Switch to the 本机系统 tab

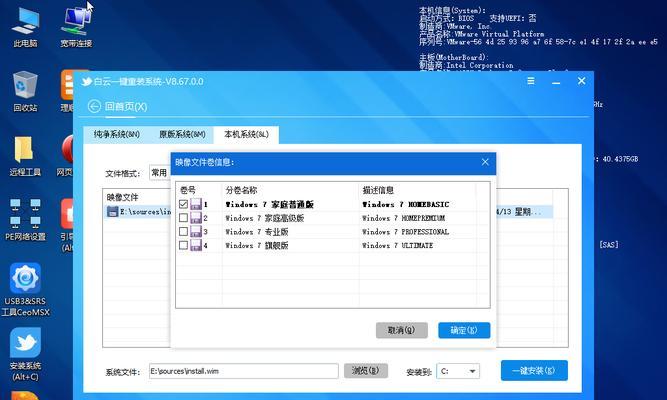(x=246, y=134)
